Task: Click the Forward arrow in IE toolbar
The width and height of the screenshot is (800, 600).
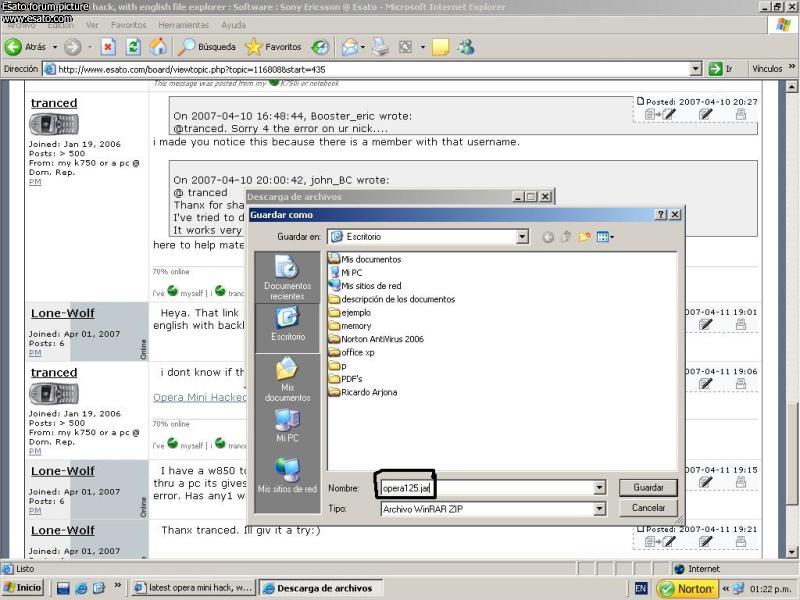Action: point(72,47)
